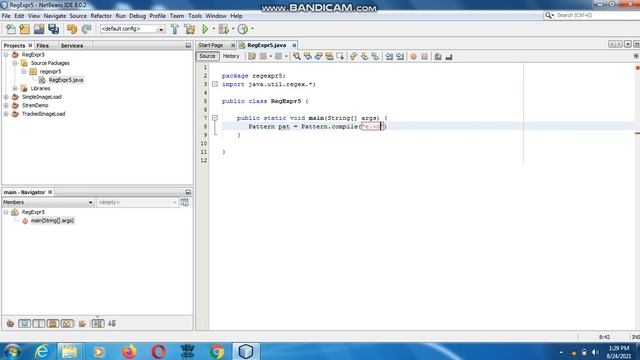Open the File menu
Viewport: 640px width, 360px height.
point(6,16)
